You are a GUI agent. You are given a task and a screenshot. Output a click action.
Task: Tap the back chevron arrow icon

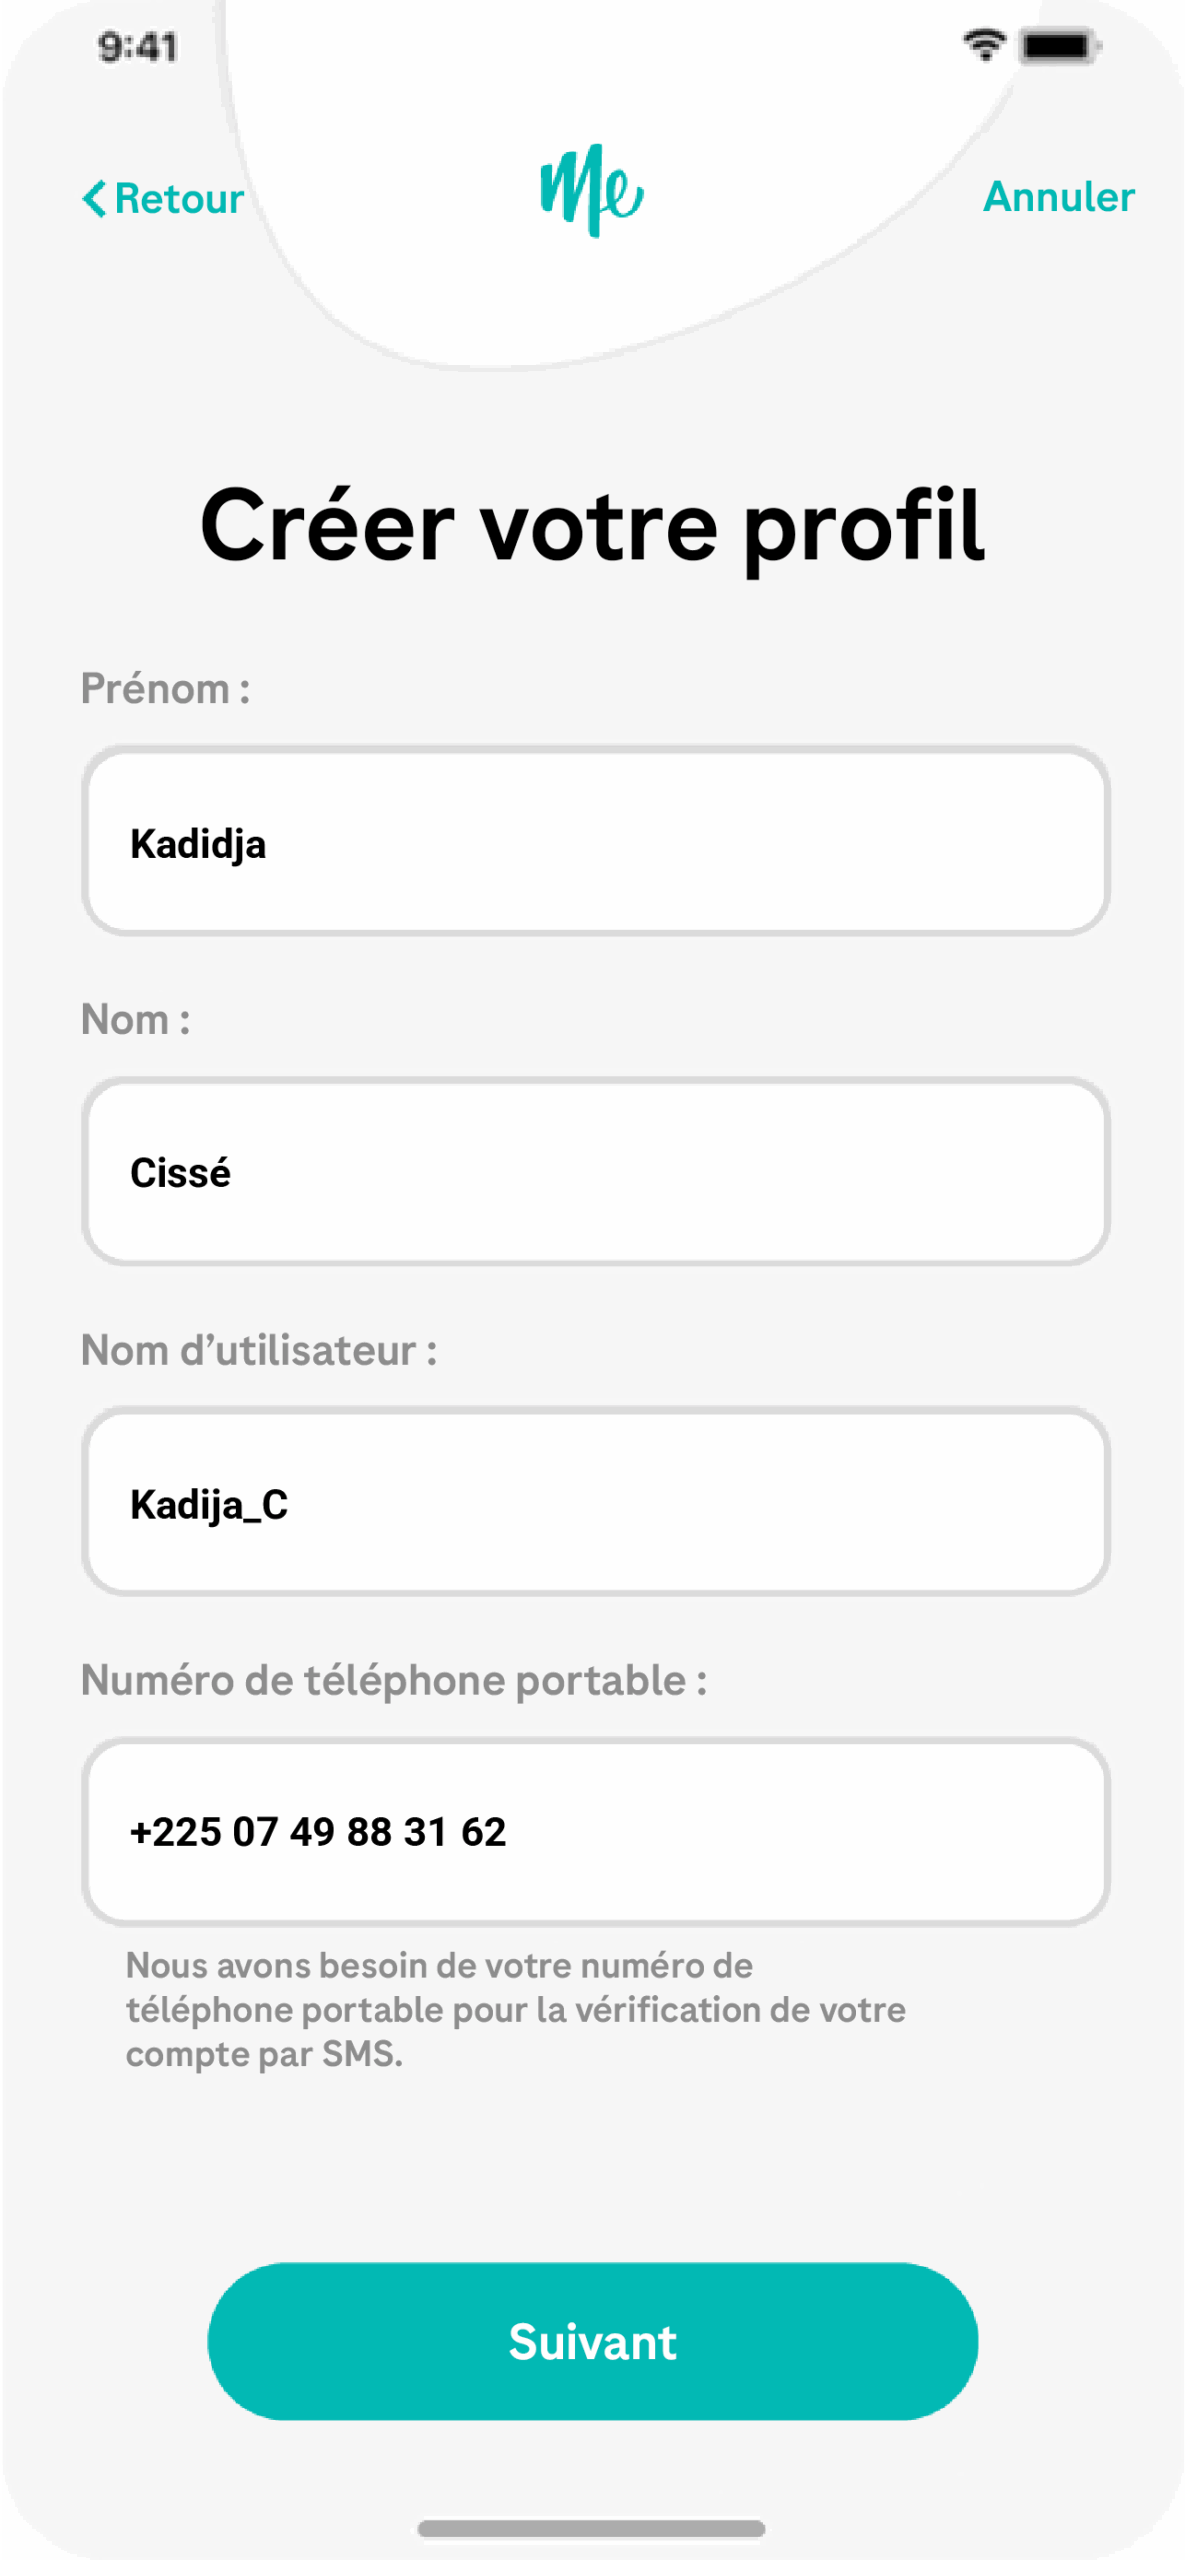(94, 198)
